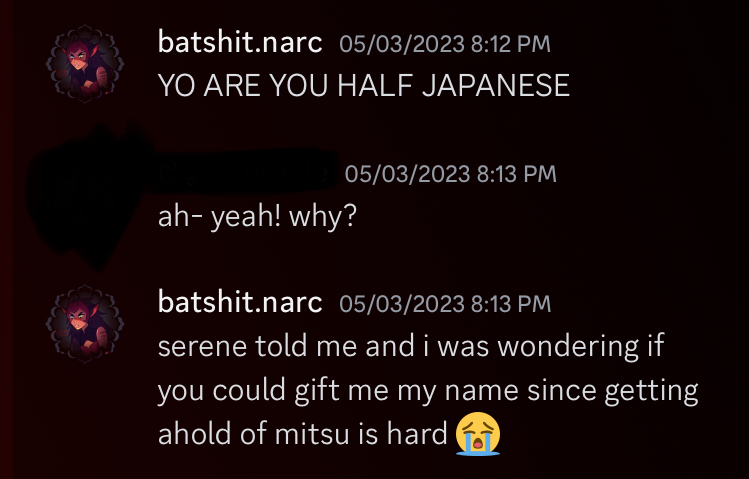Click the reply 'ah- yeah! why?'
The width and height of the screenshot is (749, 479).
[x=257, y=216]
